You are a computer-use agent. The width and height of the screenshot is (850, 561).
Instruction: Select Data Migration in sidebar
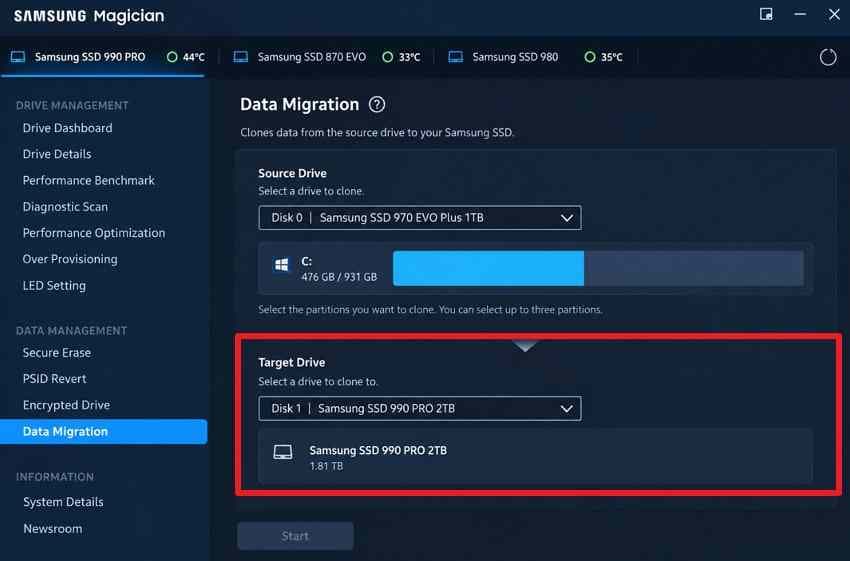pos(103,431)
